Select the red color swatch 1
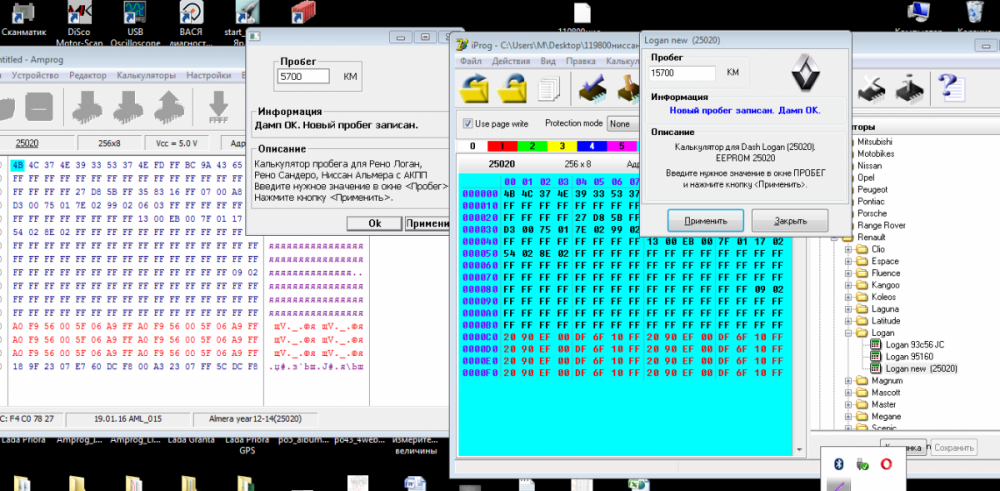 point(503,146)
